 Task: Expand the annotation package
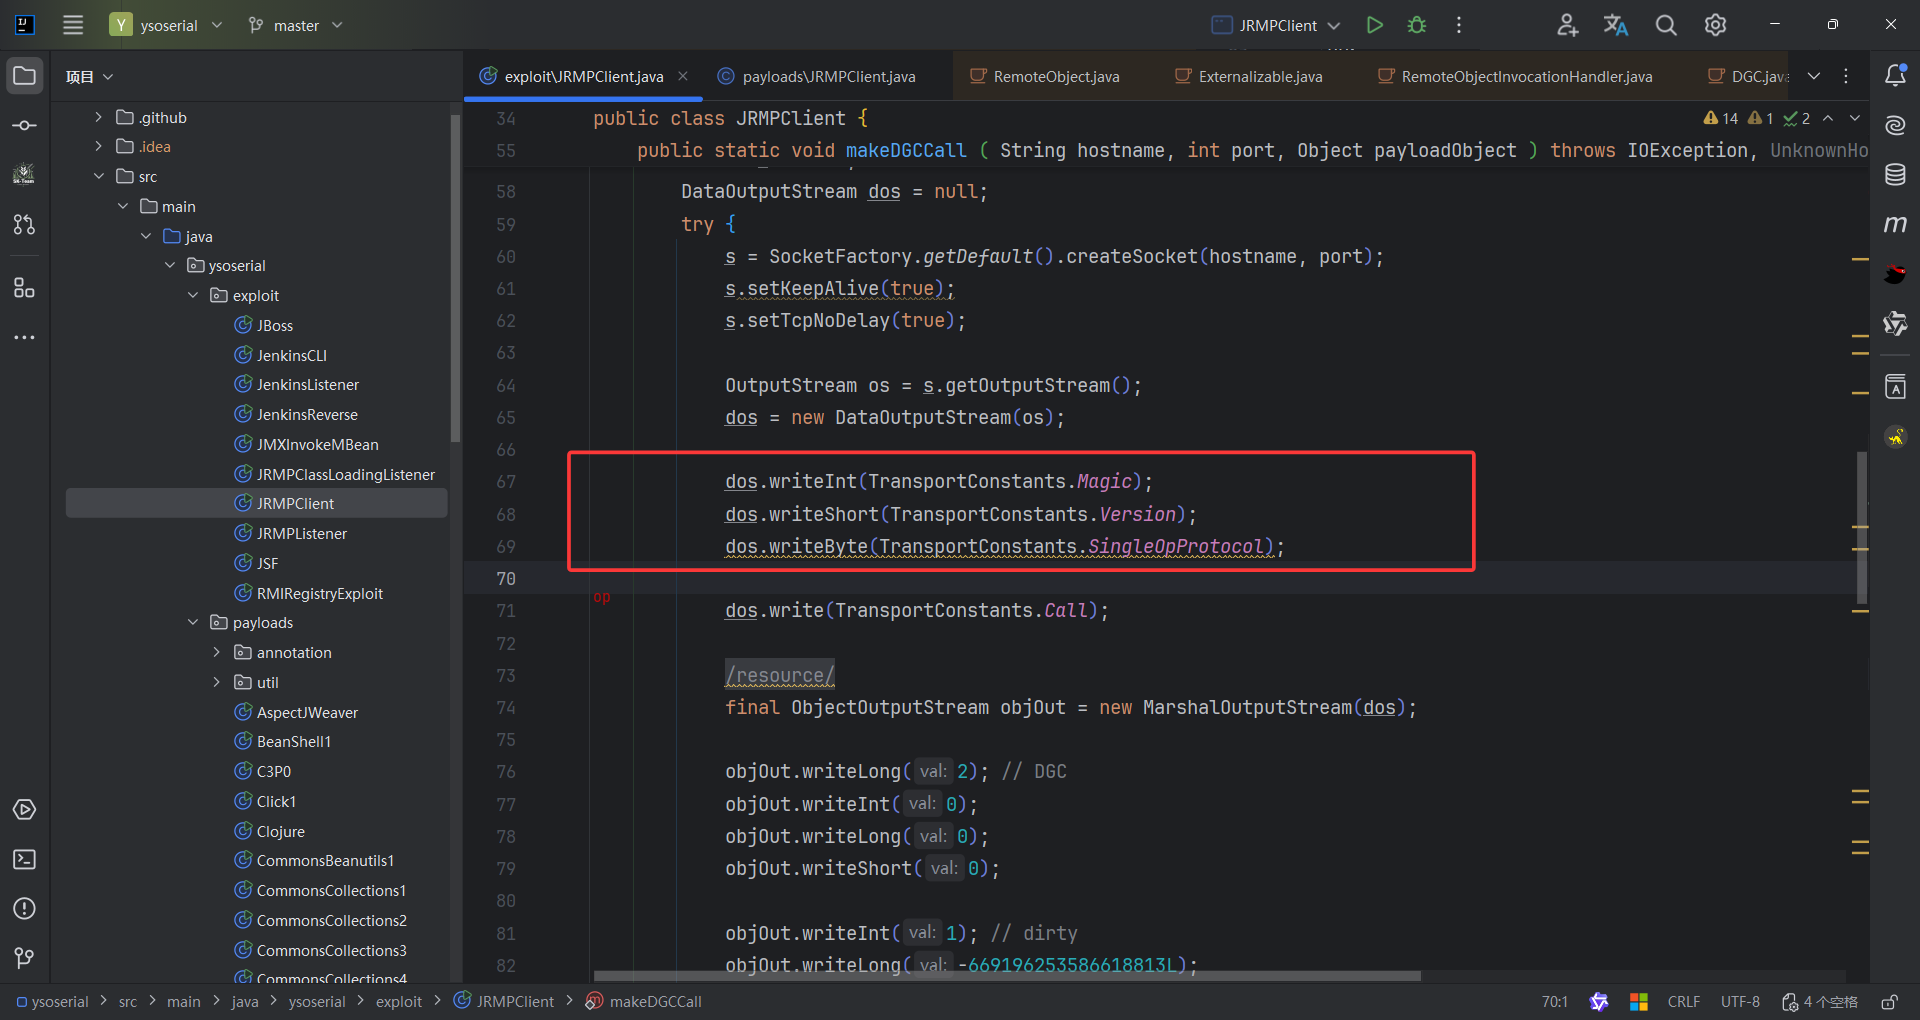(217, 652)
